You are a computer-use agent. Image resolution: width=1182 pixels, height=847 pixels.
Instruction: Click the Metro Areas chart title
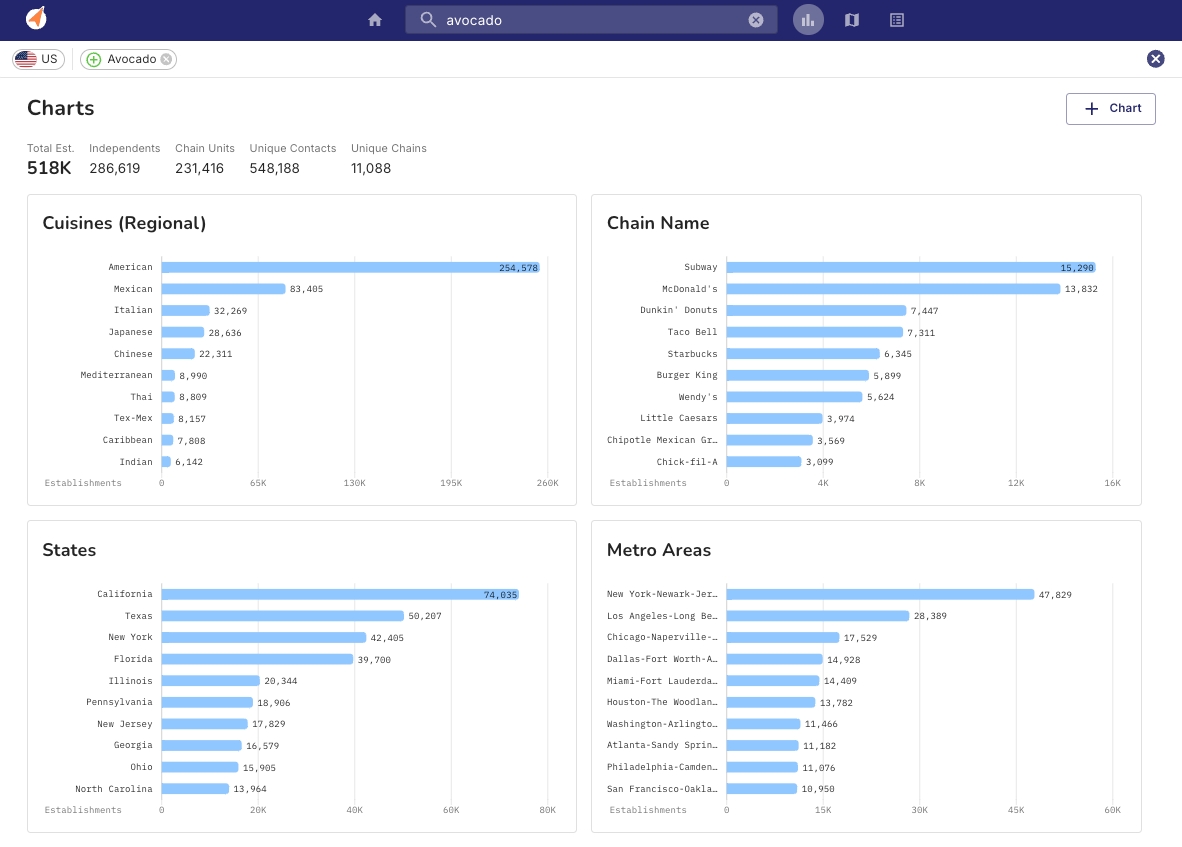[x=659, y=550]
